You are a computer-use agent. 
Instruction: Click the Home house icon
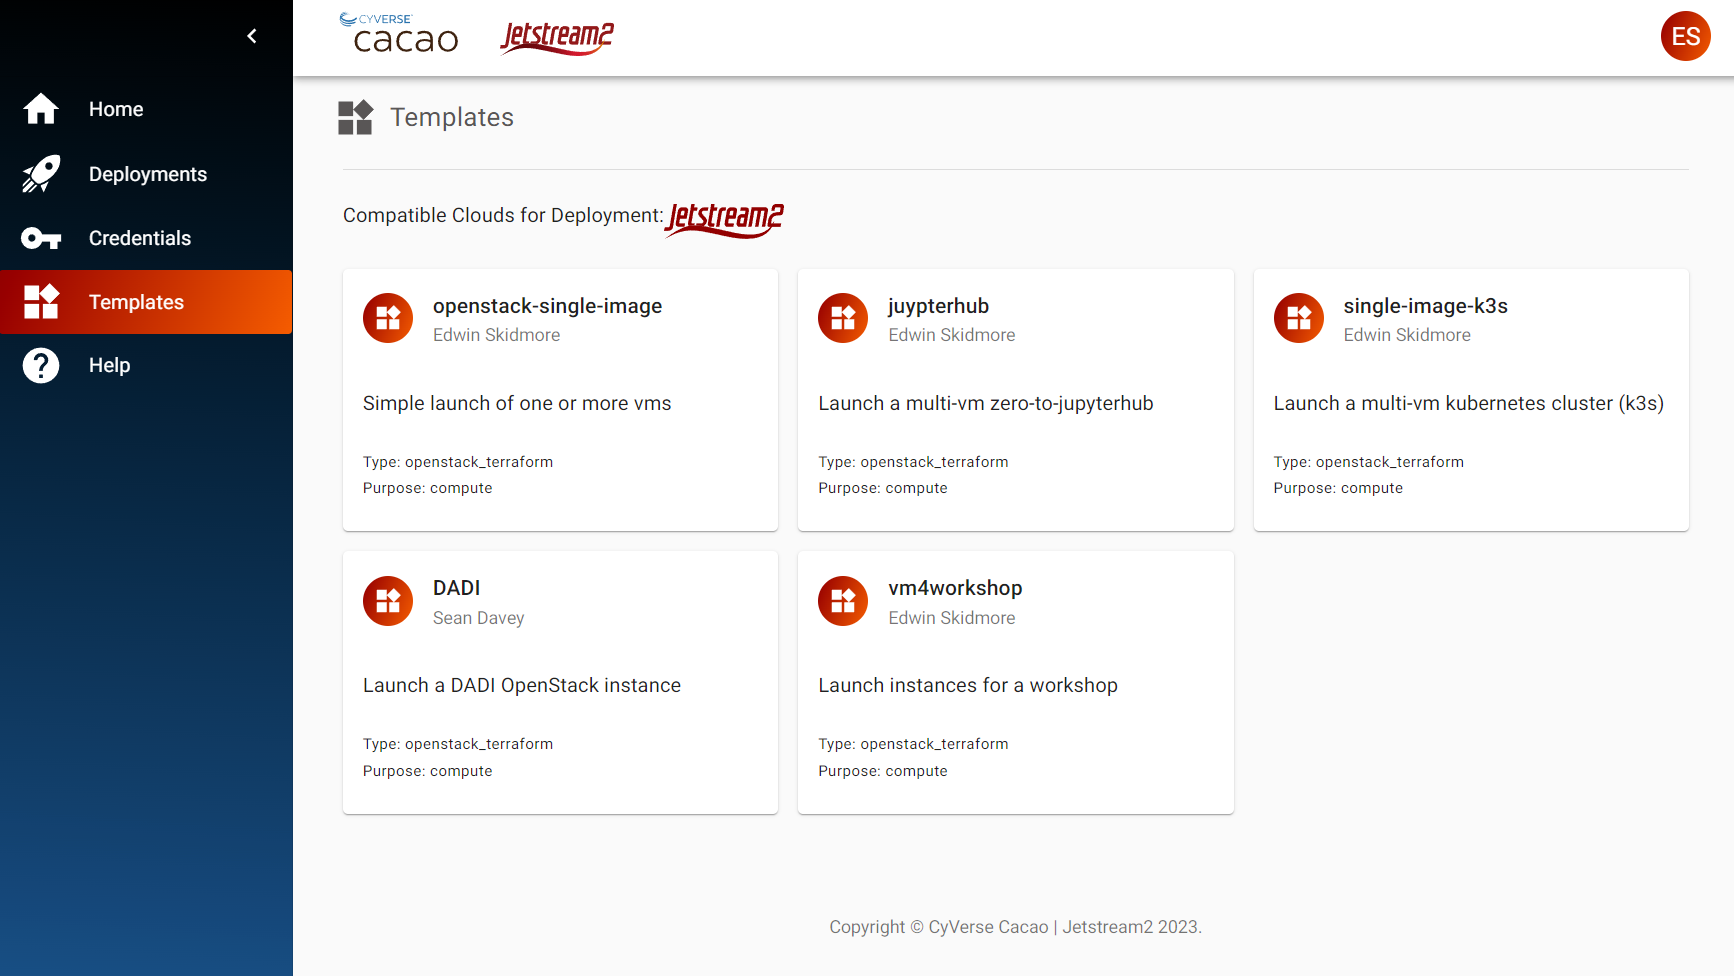click(41, 109)
